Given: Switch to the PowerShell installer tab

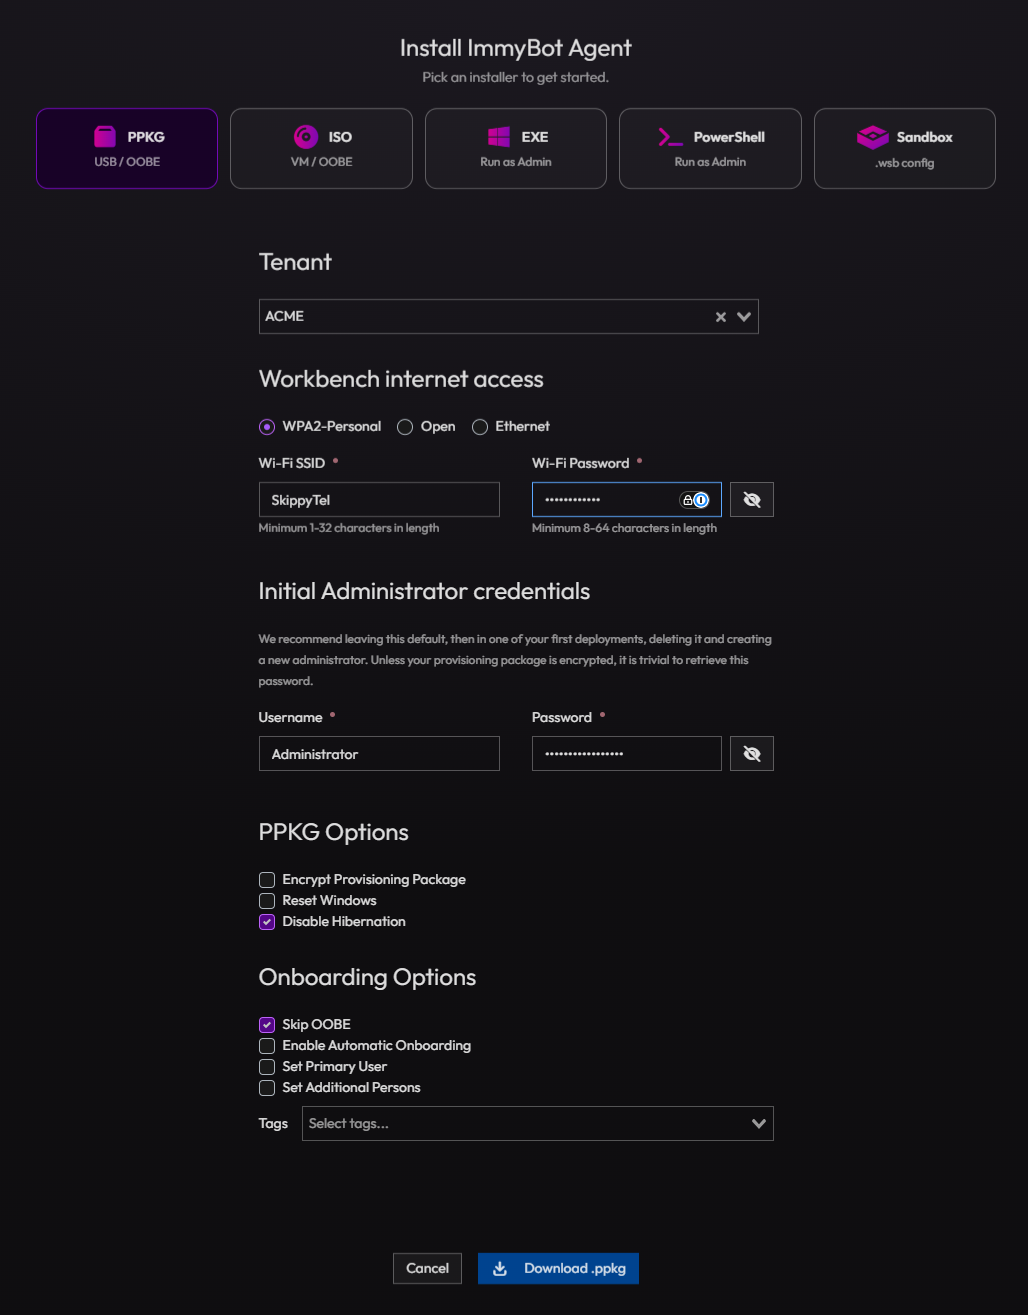Looking at the screenshot, I should 710,148.
